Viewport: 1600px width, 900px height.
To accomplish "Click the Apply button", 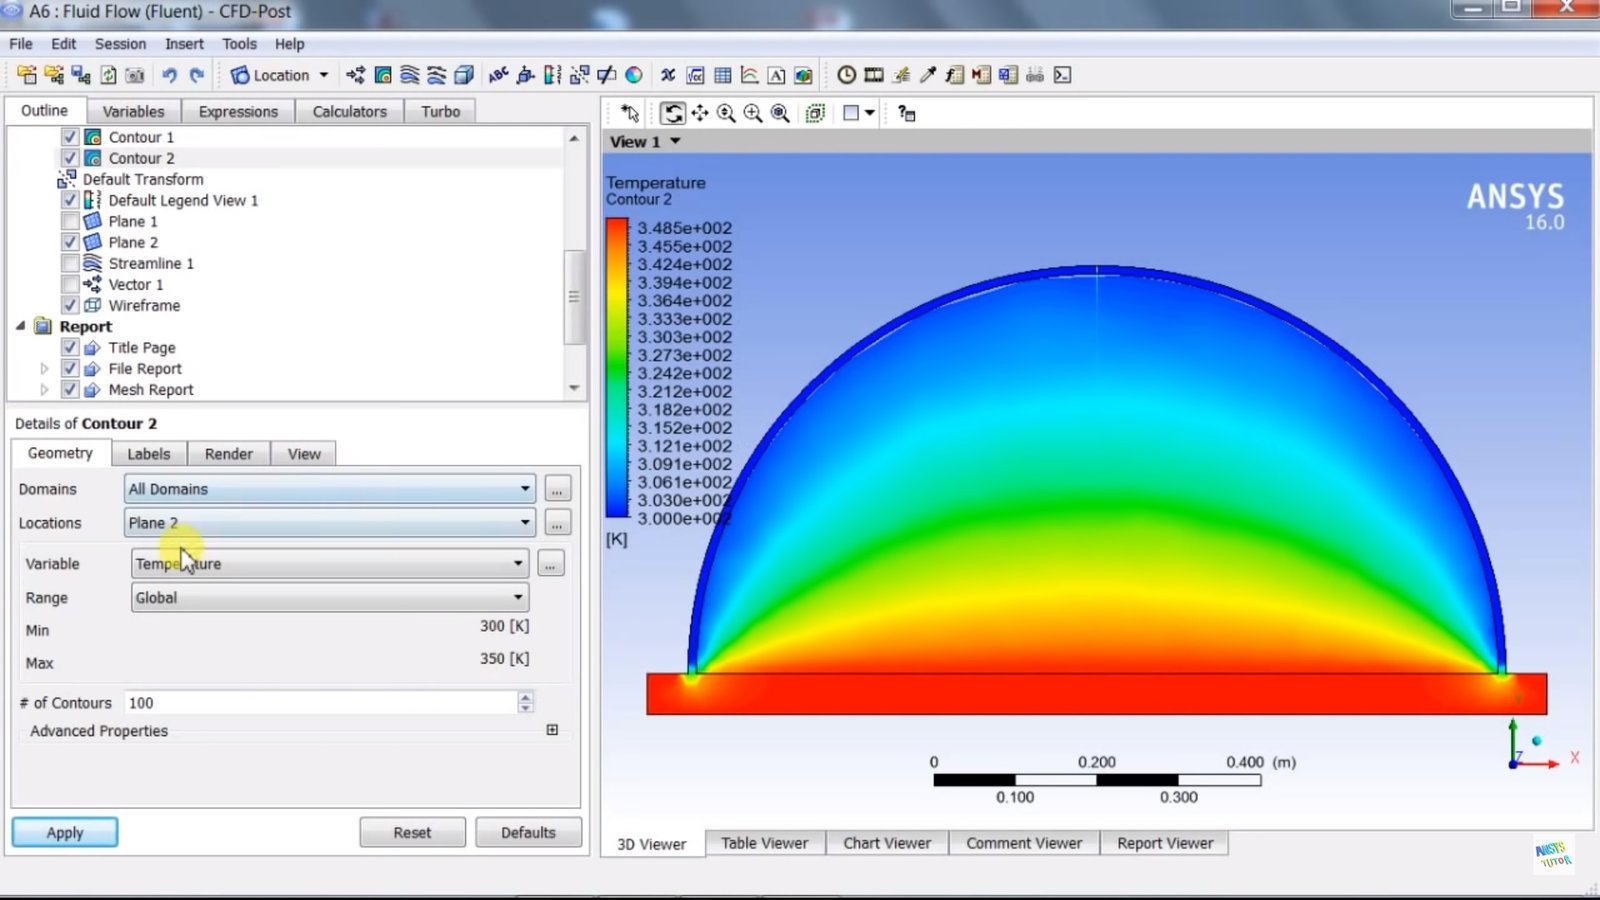I will pos(65,832).
